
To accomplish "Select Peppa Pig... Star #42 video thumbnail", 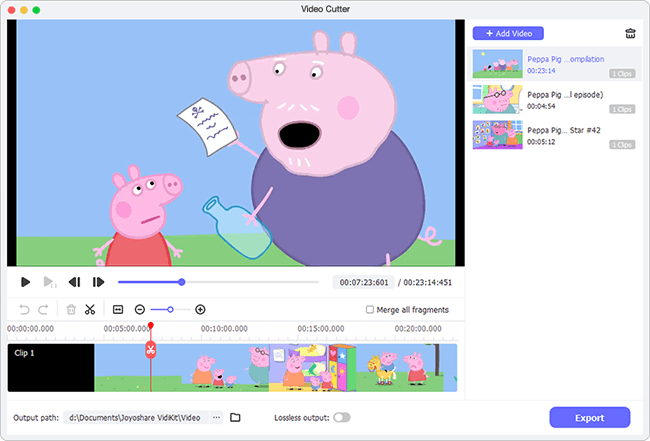I will (497, 135).
